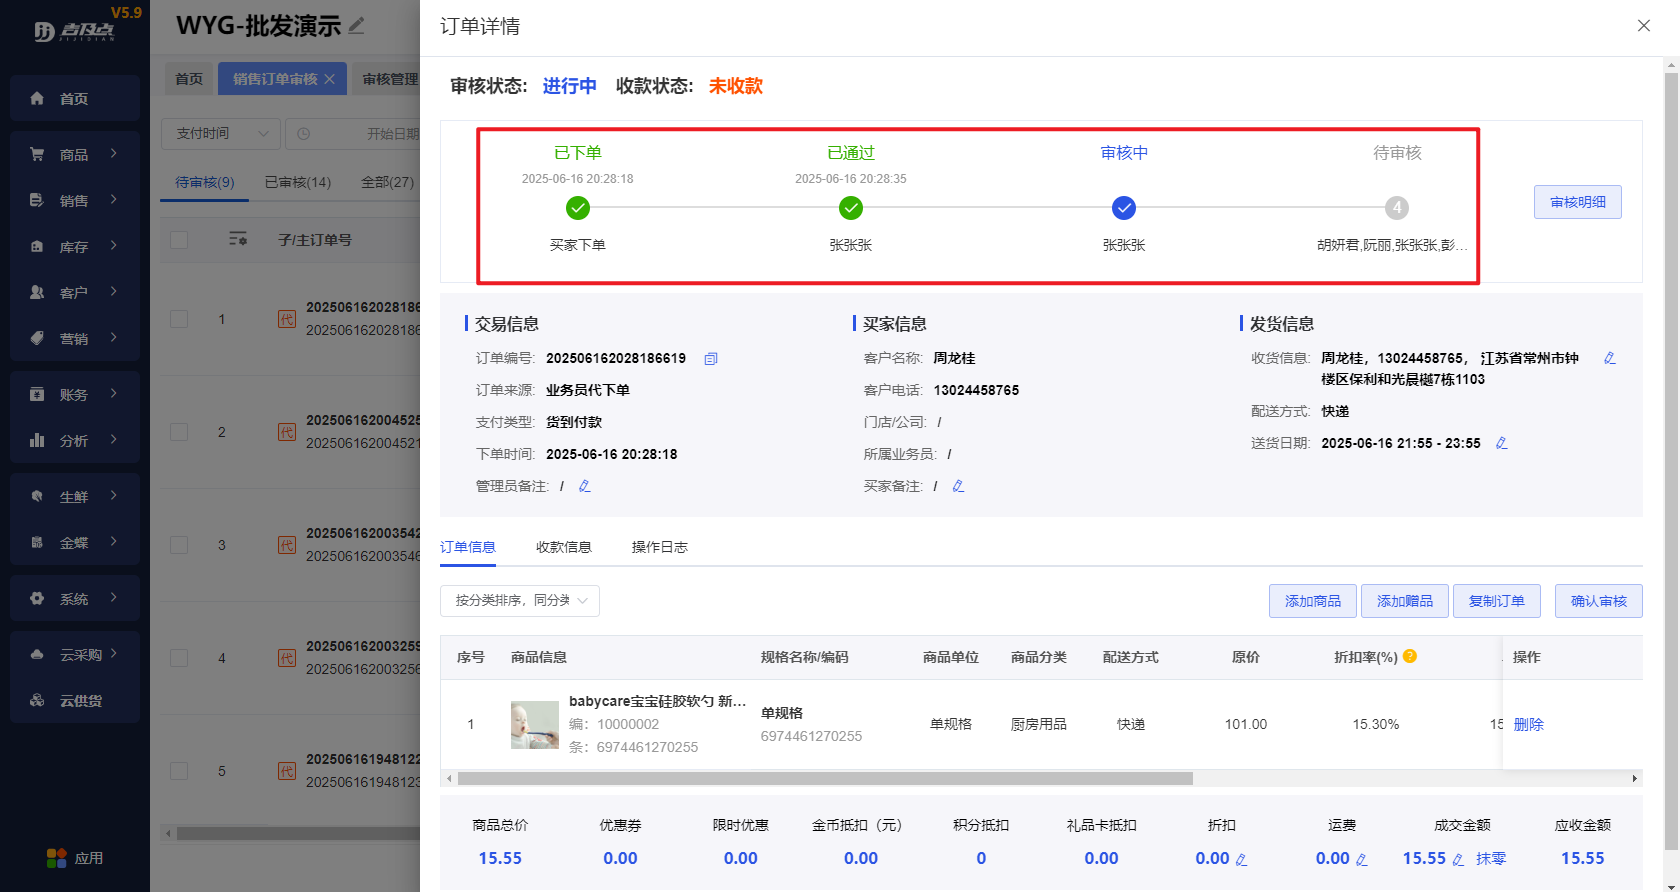The height and width of the screenshot is (892, 1680).
Task: Edit the shipping fee (运费) pencil icon
Action: point(1361,859)
